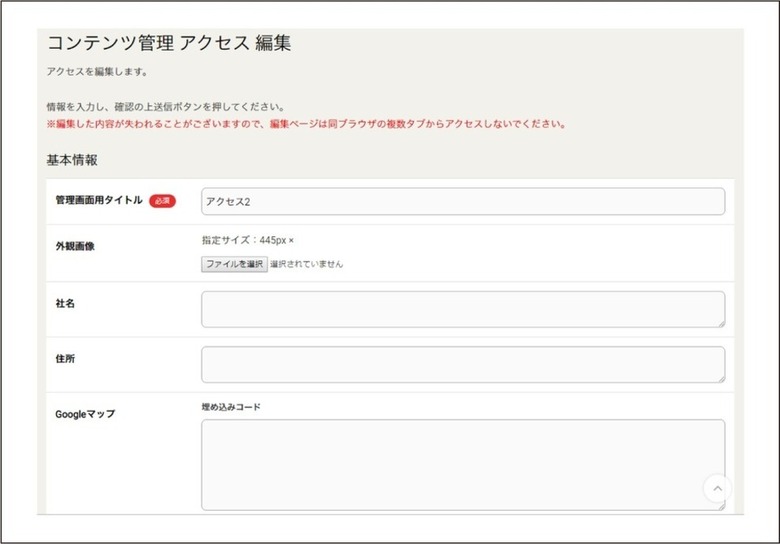Click the 埋め込みコード label
The height and width of the screenshot is (544, 780).
coord(231,407)
